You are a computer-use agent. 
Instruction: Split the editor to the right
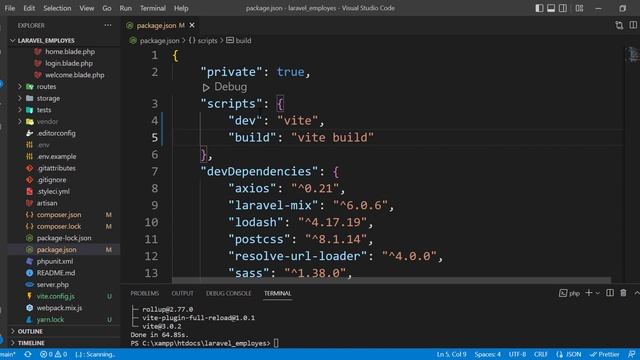pyautogui.click(x=633, y=25)
